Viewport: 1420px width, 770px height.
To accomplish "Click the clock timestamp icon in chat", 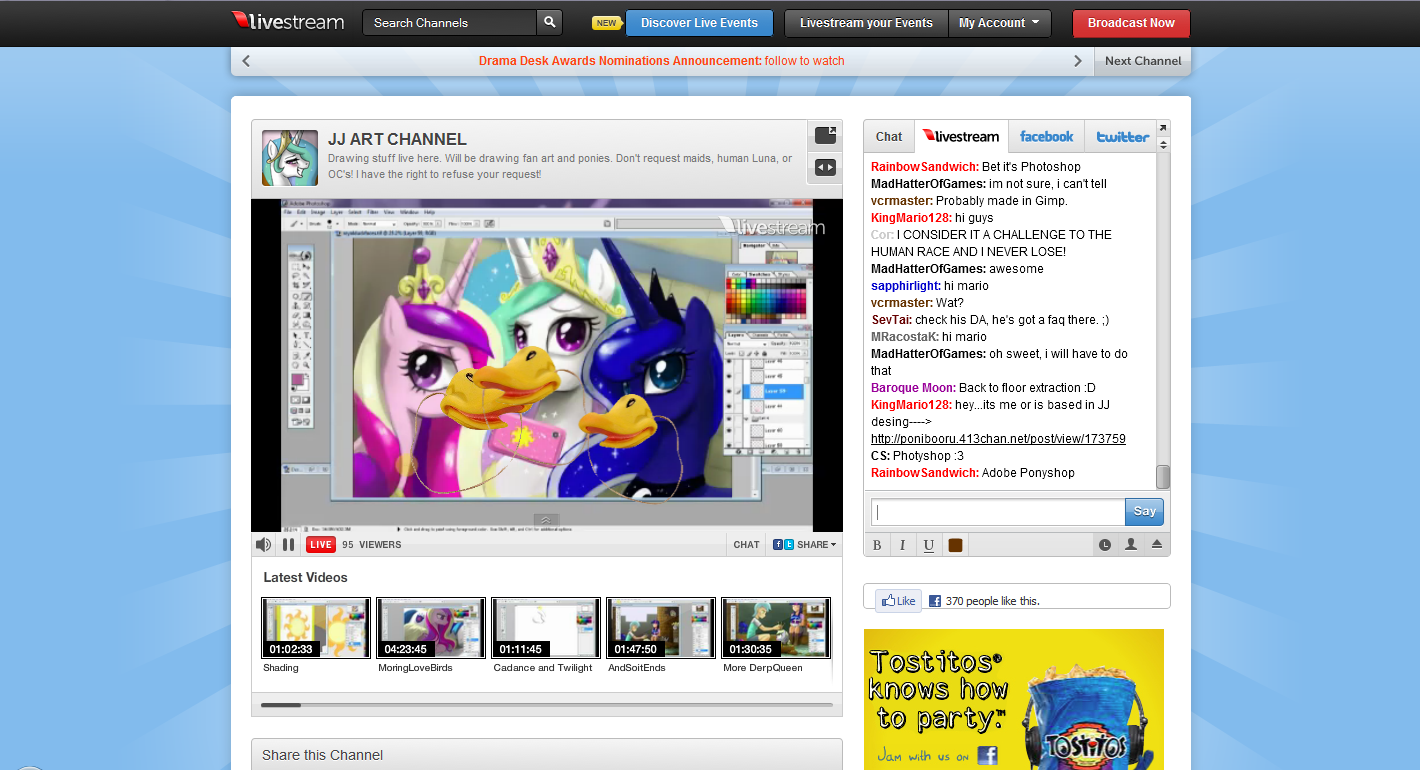I will 1105,545.
